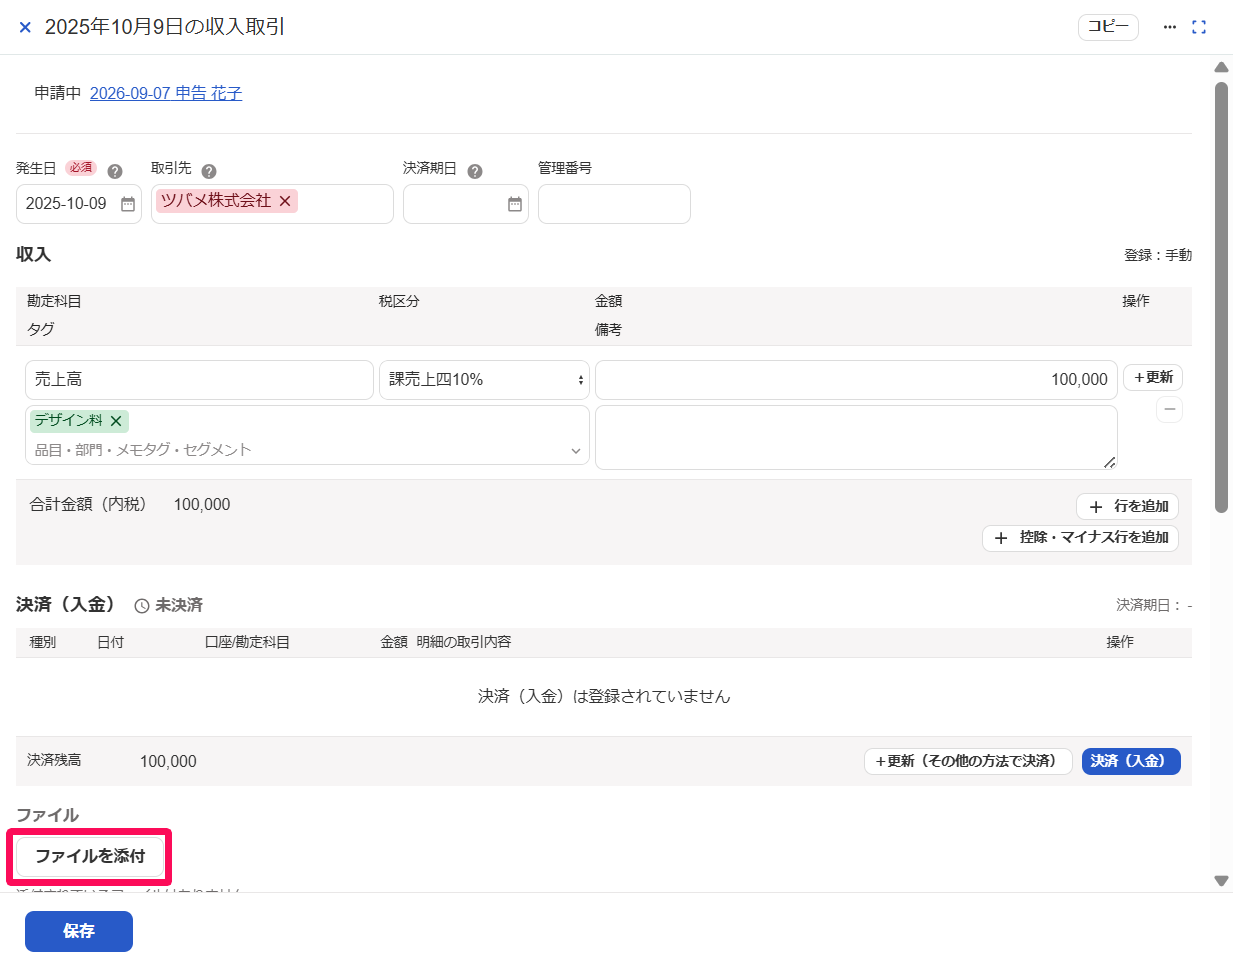The width and height of the screenshot is (1233, 972).
Task: Remove ツバメ株式会社 partner tag
Action: (x=285, y=201)
